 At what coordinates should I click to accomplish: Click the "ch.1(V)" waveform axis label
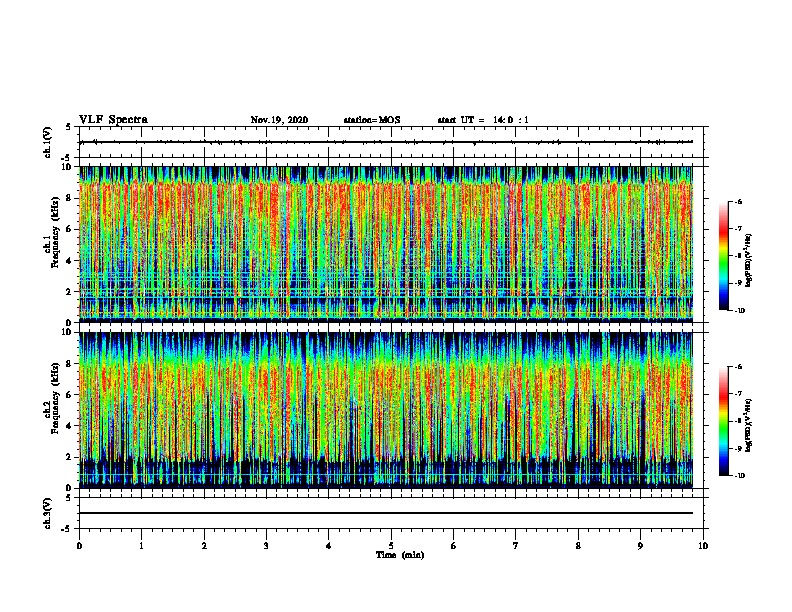click(48, 142)
